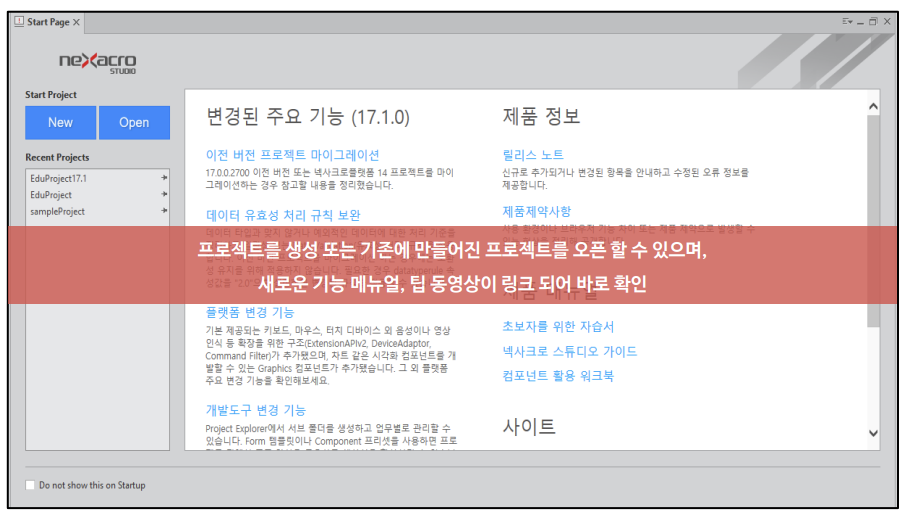Image resolution: width=913 pixels, height=514 pixels.
Task: Click the scroll up arrow of content pane
Action: point(873,107)
